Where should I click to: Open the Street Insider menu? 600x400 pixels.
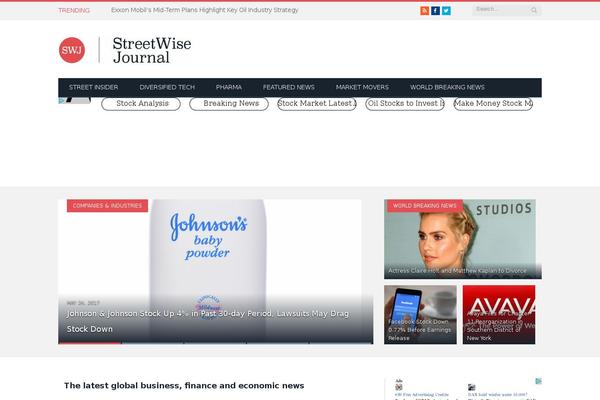pos(93,87)
